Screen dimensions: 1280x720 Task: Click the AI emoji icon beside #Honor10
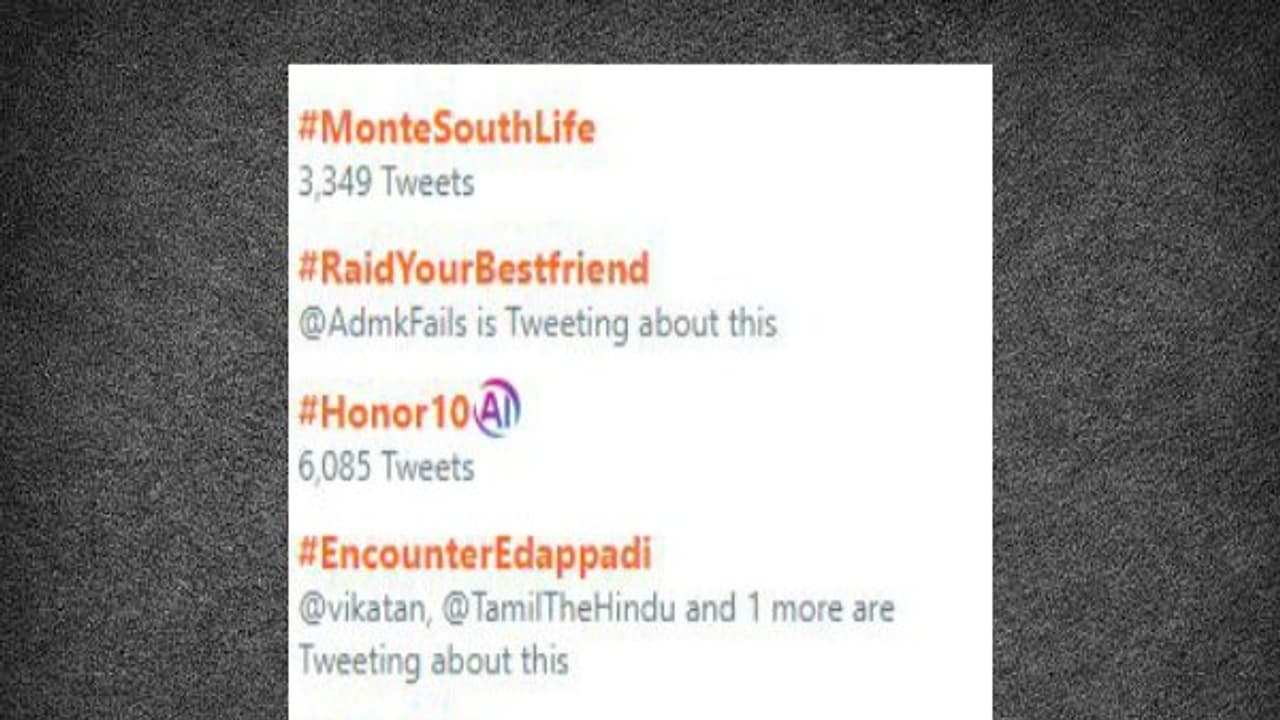point(497,410)
